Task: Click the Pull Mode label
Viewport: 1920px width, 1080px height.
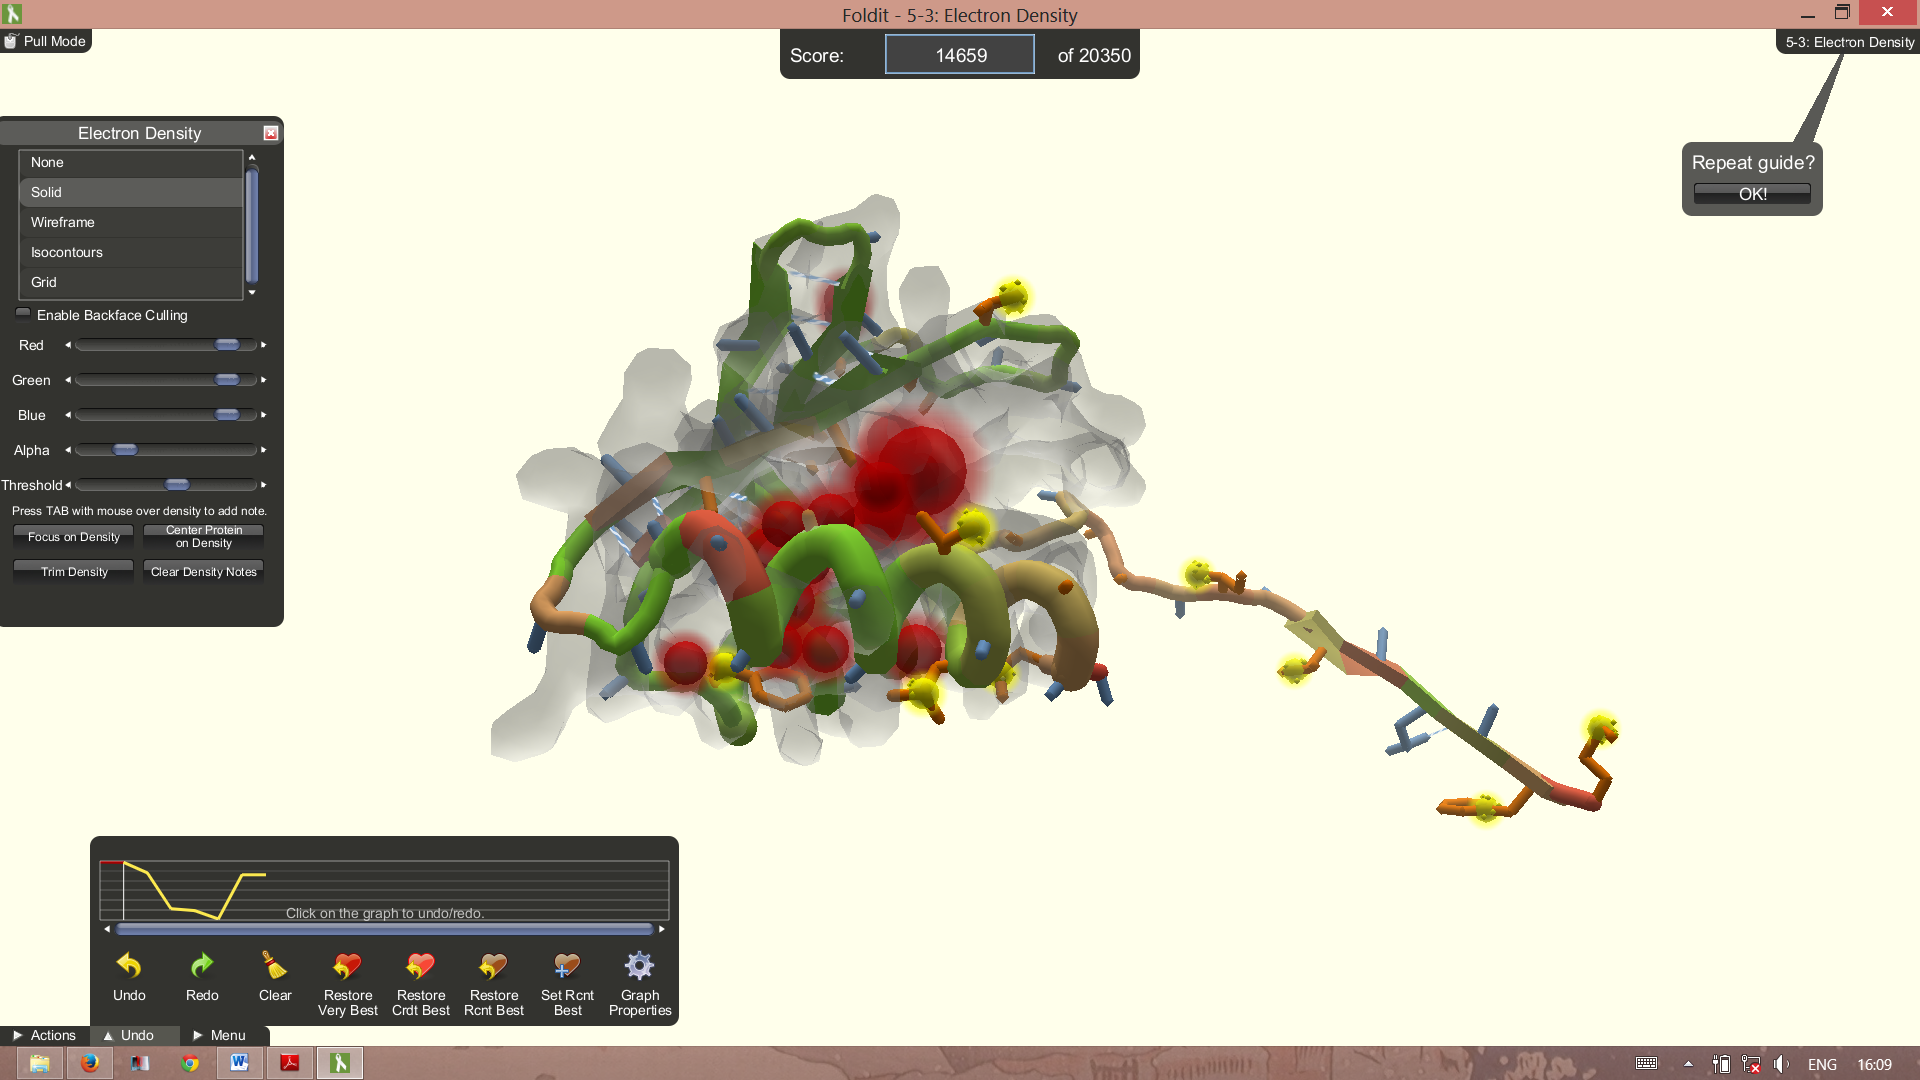Action: point(54,41)
